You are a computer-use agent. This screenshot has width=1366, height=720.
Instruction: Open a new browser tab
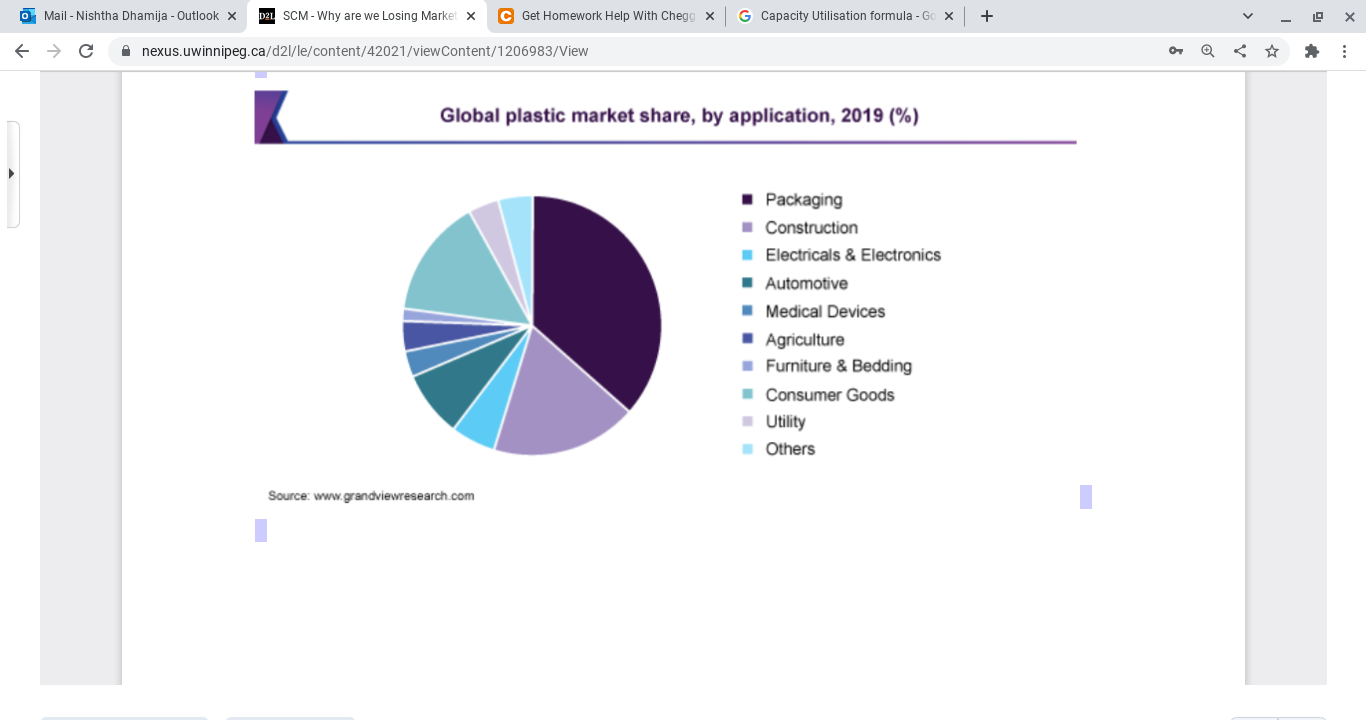[987, 16]
